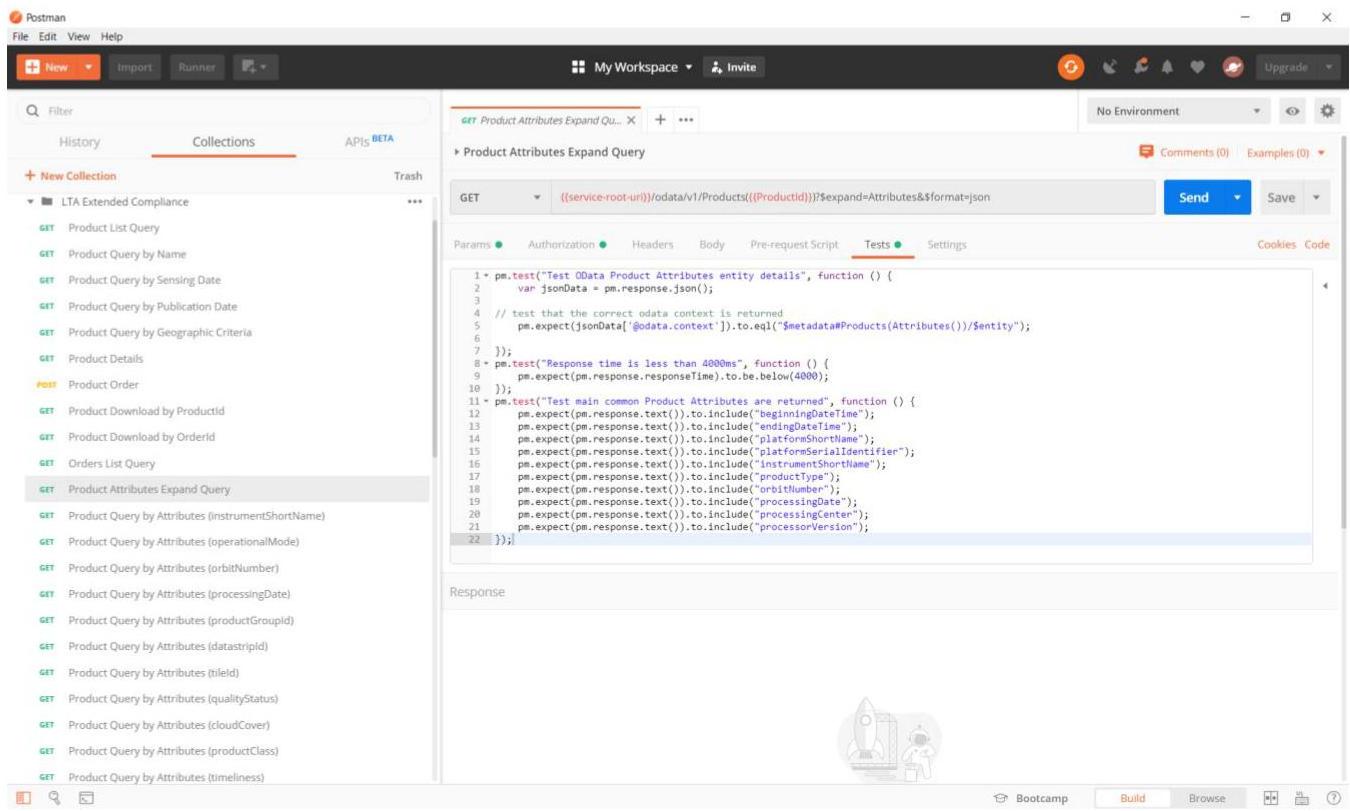Switch to Browse mode

click(x=1207, y=798)
